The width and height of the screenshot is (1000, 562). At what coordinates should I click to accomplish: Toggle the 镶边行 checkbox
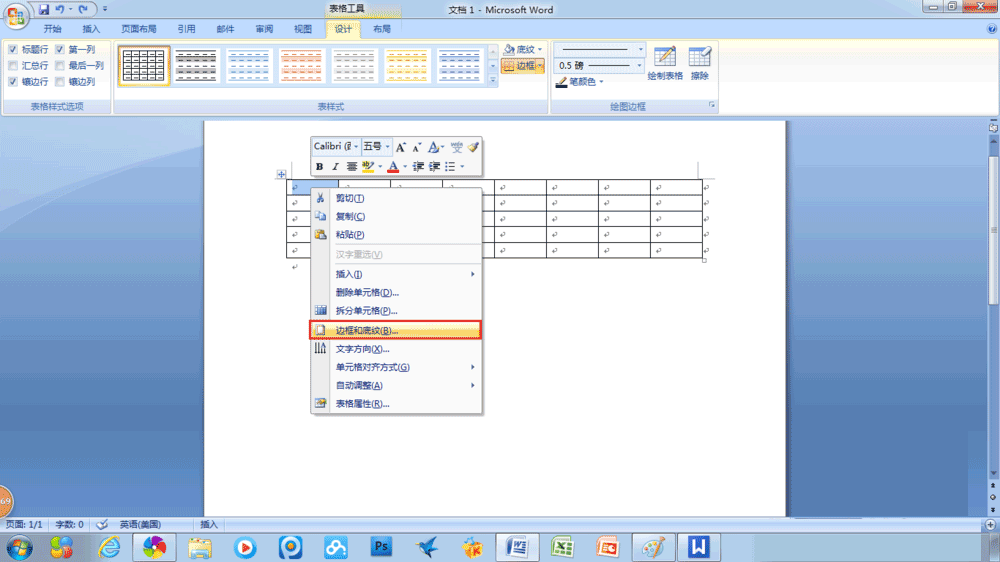pyautogui.click(x=13, y=82)
